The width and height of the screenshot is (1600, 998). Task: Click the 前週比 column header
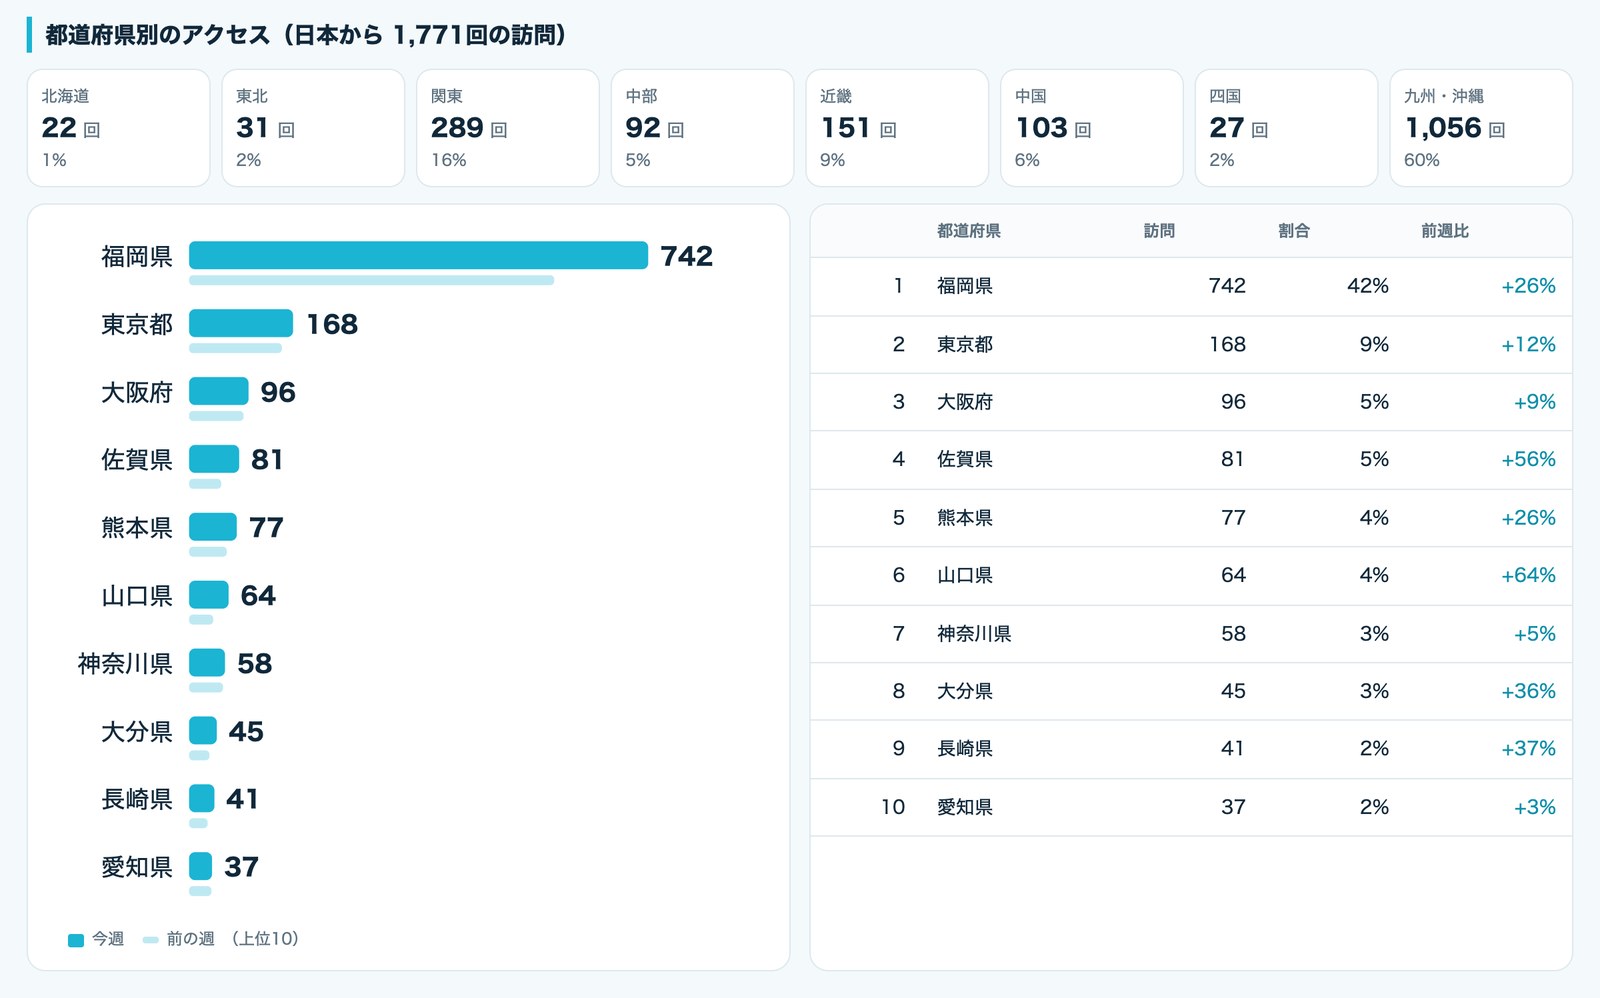click(1445, 231)
